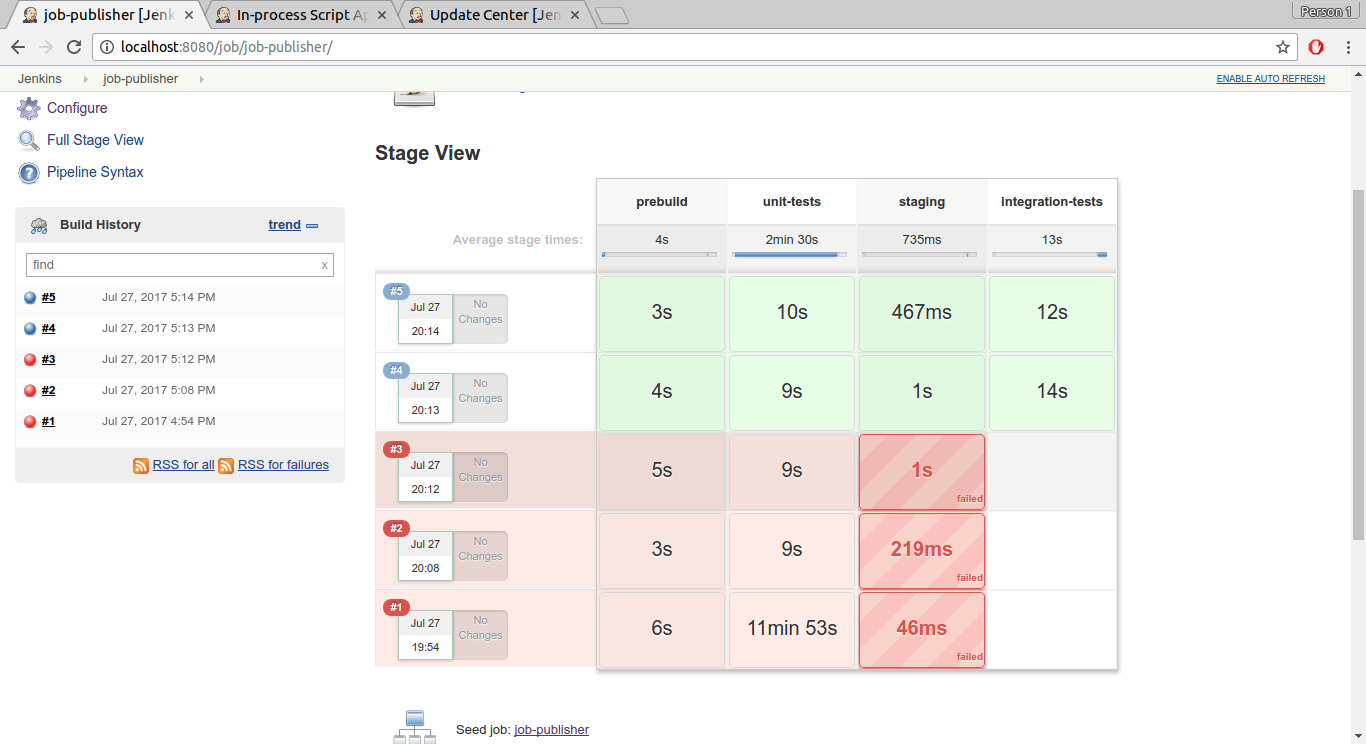Click the Full Stage View magnifier icon

coord(29,140)
